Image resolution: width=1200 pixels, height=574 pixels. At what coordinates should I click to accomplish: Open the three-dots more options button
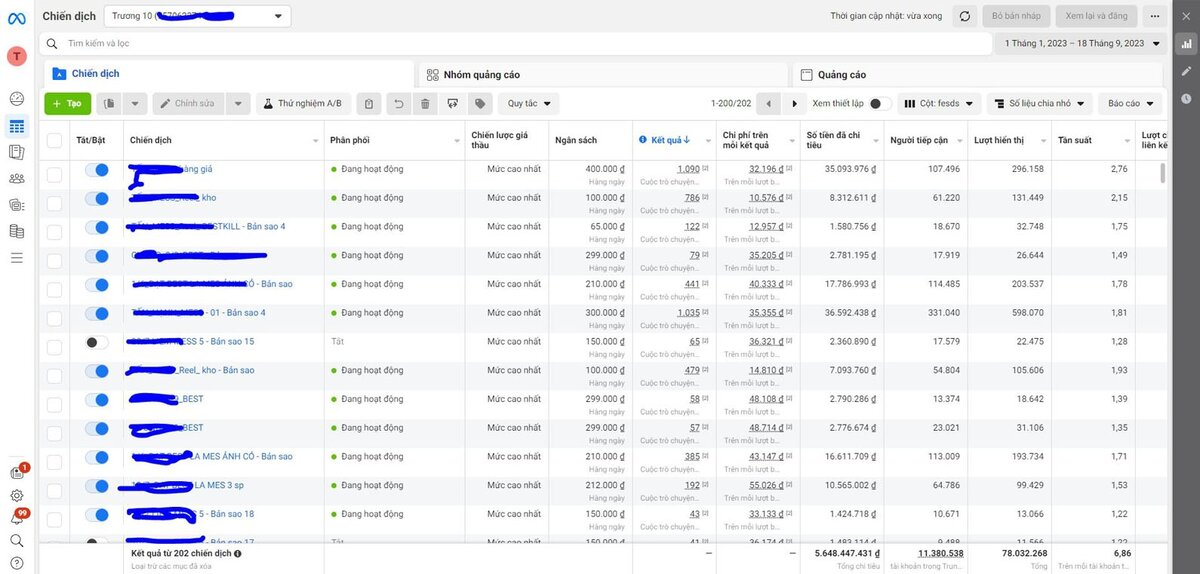tap(1154, 16)
